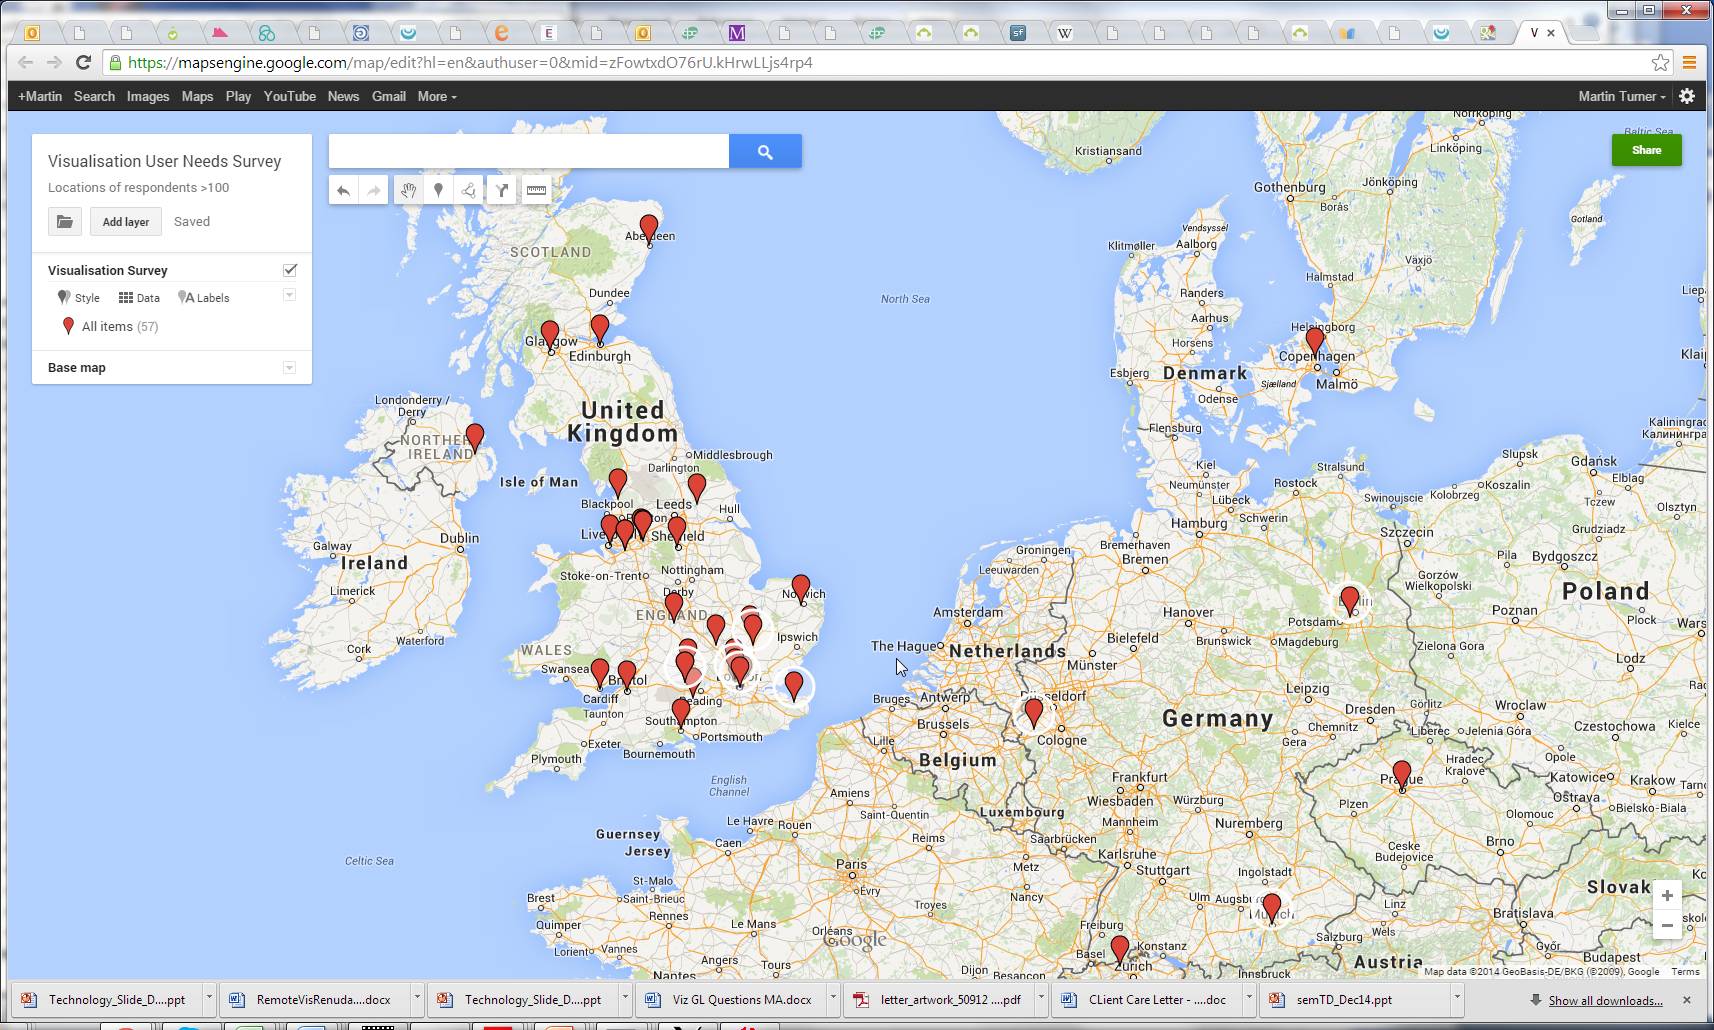
Task: Select the draw line tool
Action: pos(469,190)
